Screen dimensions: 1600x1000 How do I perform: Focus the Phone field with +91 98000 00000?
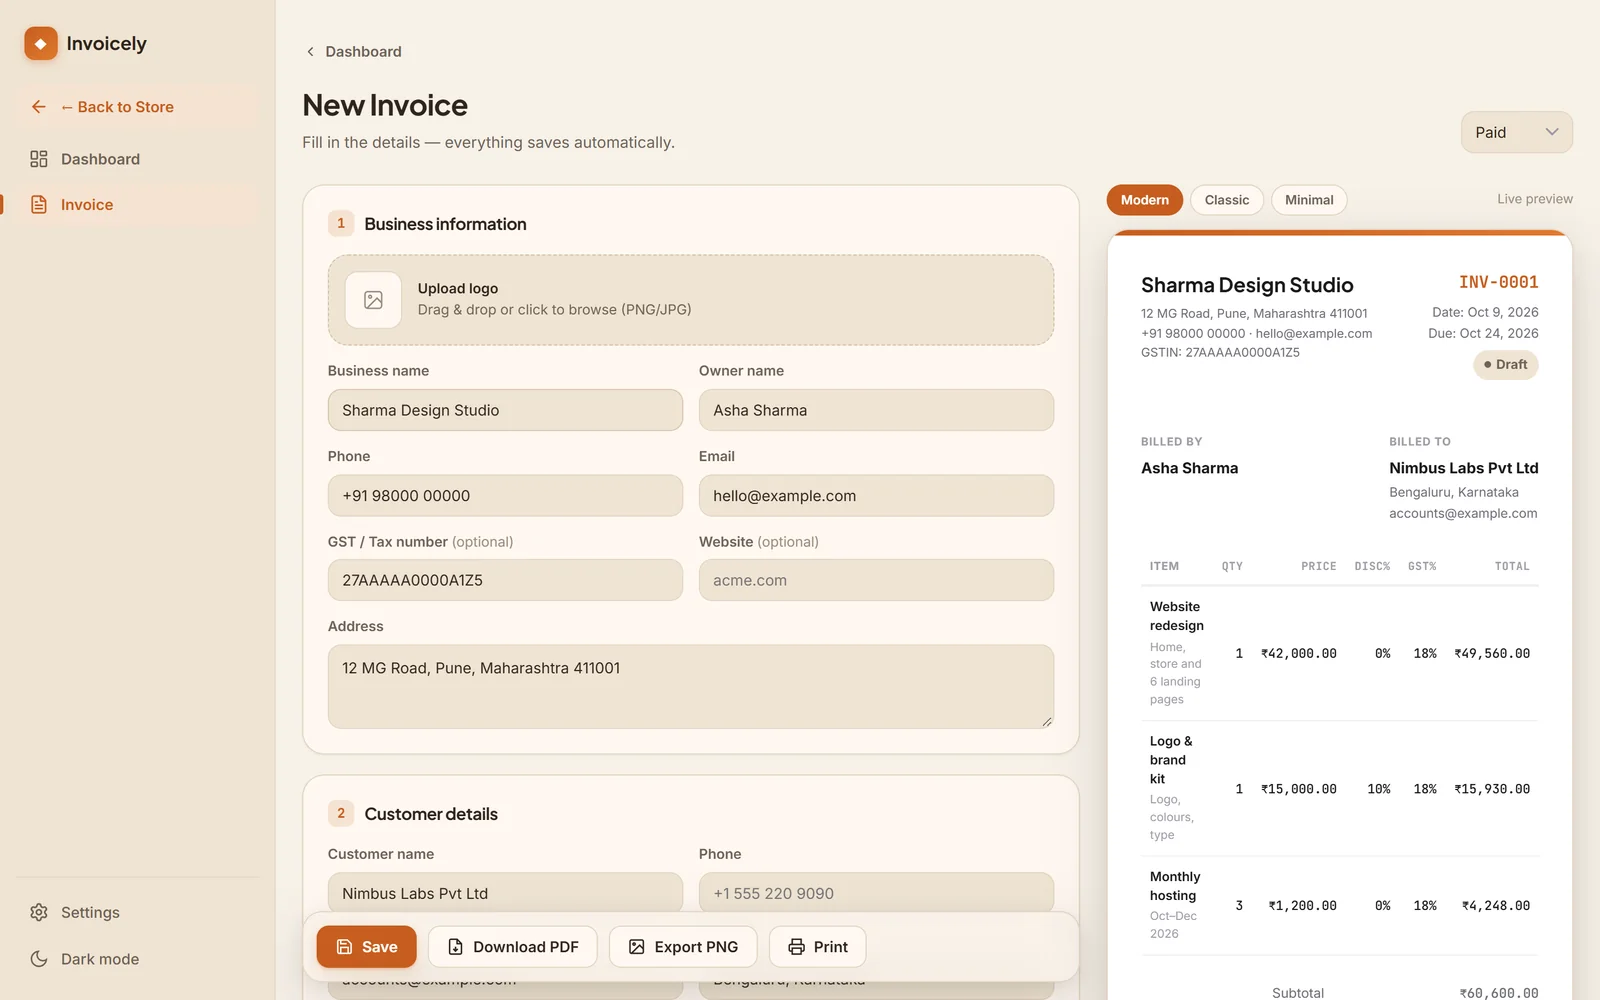[505, 496]
